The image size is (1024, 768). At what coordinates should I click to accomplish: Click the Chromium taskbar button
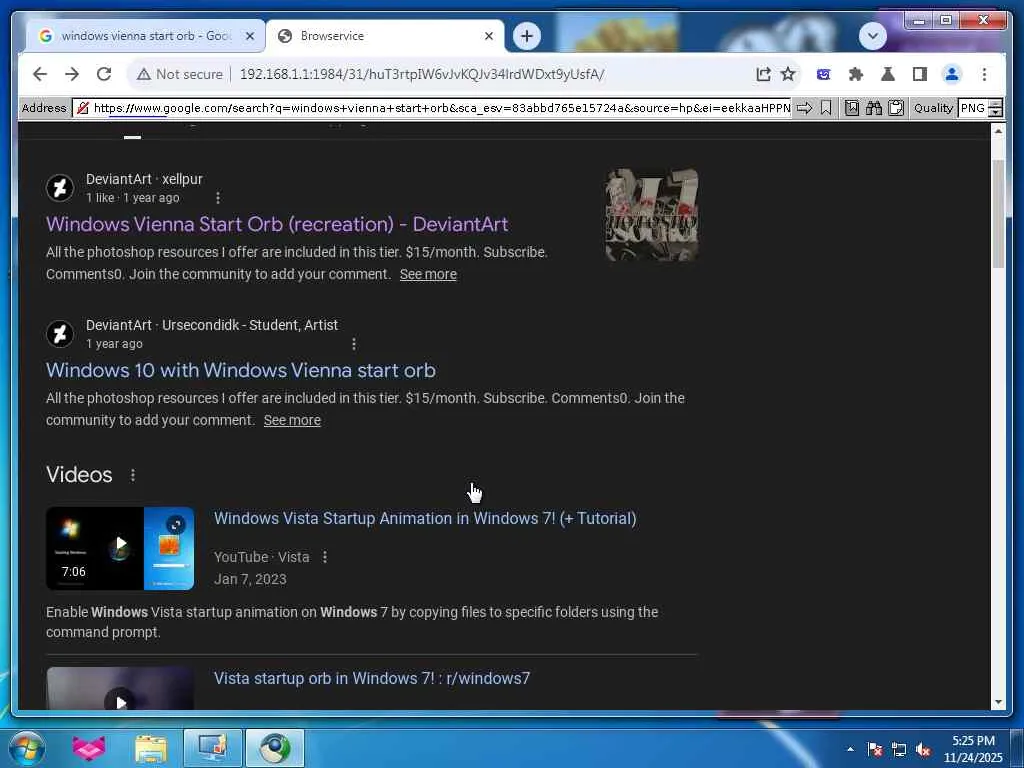coord(275,748)
